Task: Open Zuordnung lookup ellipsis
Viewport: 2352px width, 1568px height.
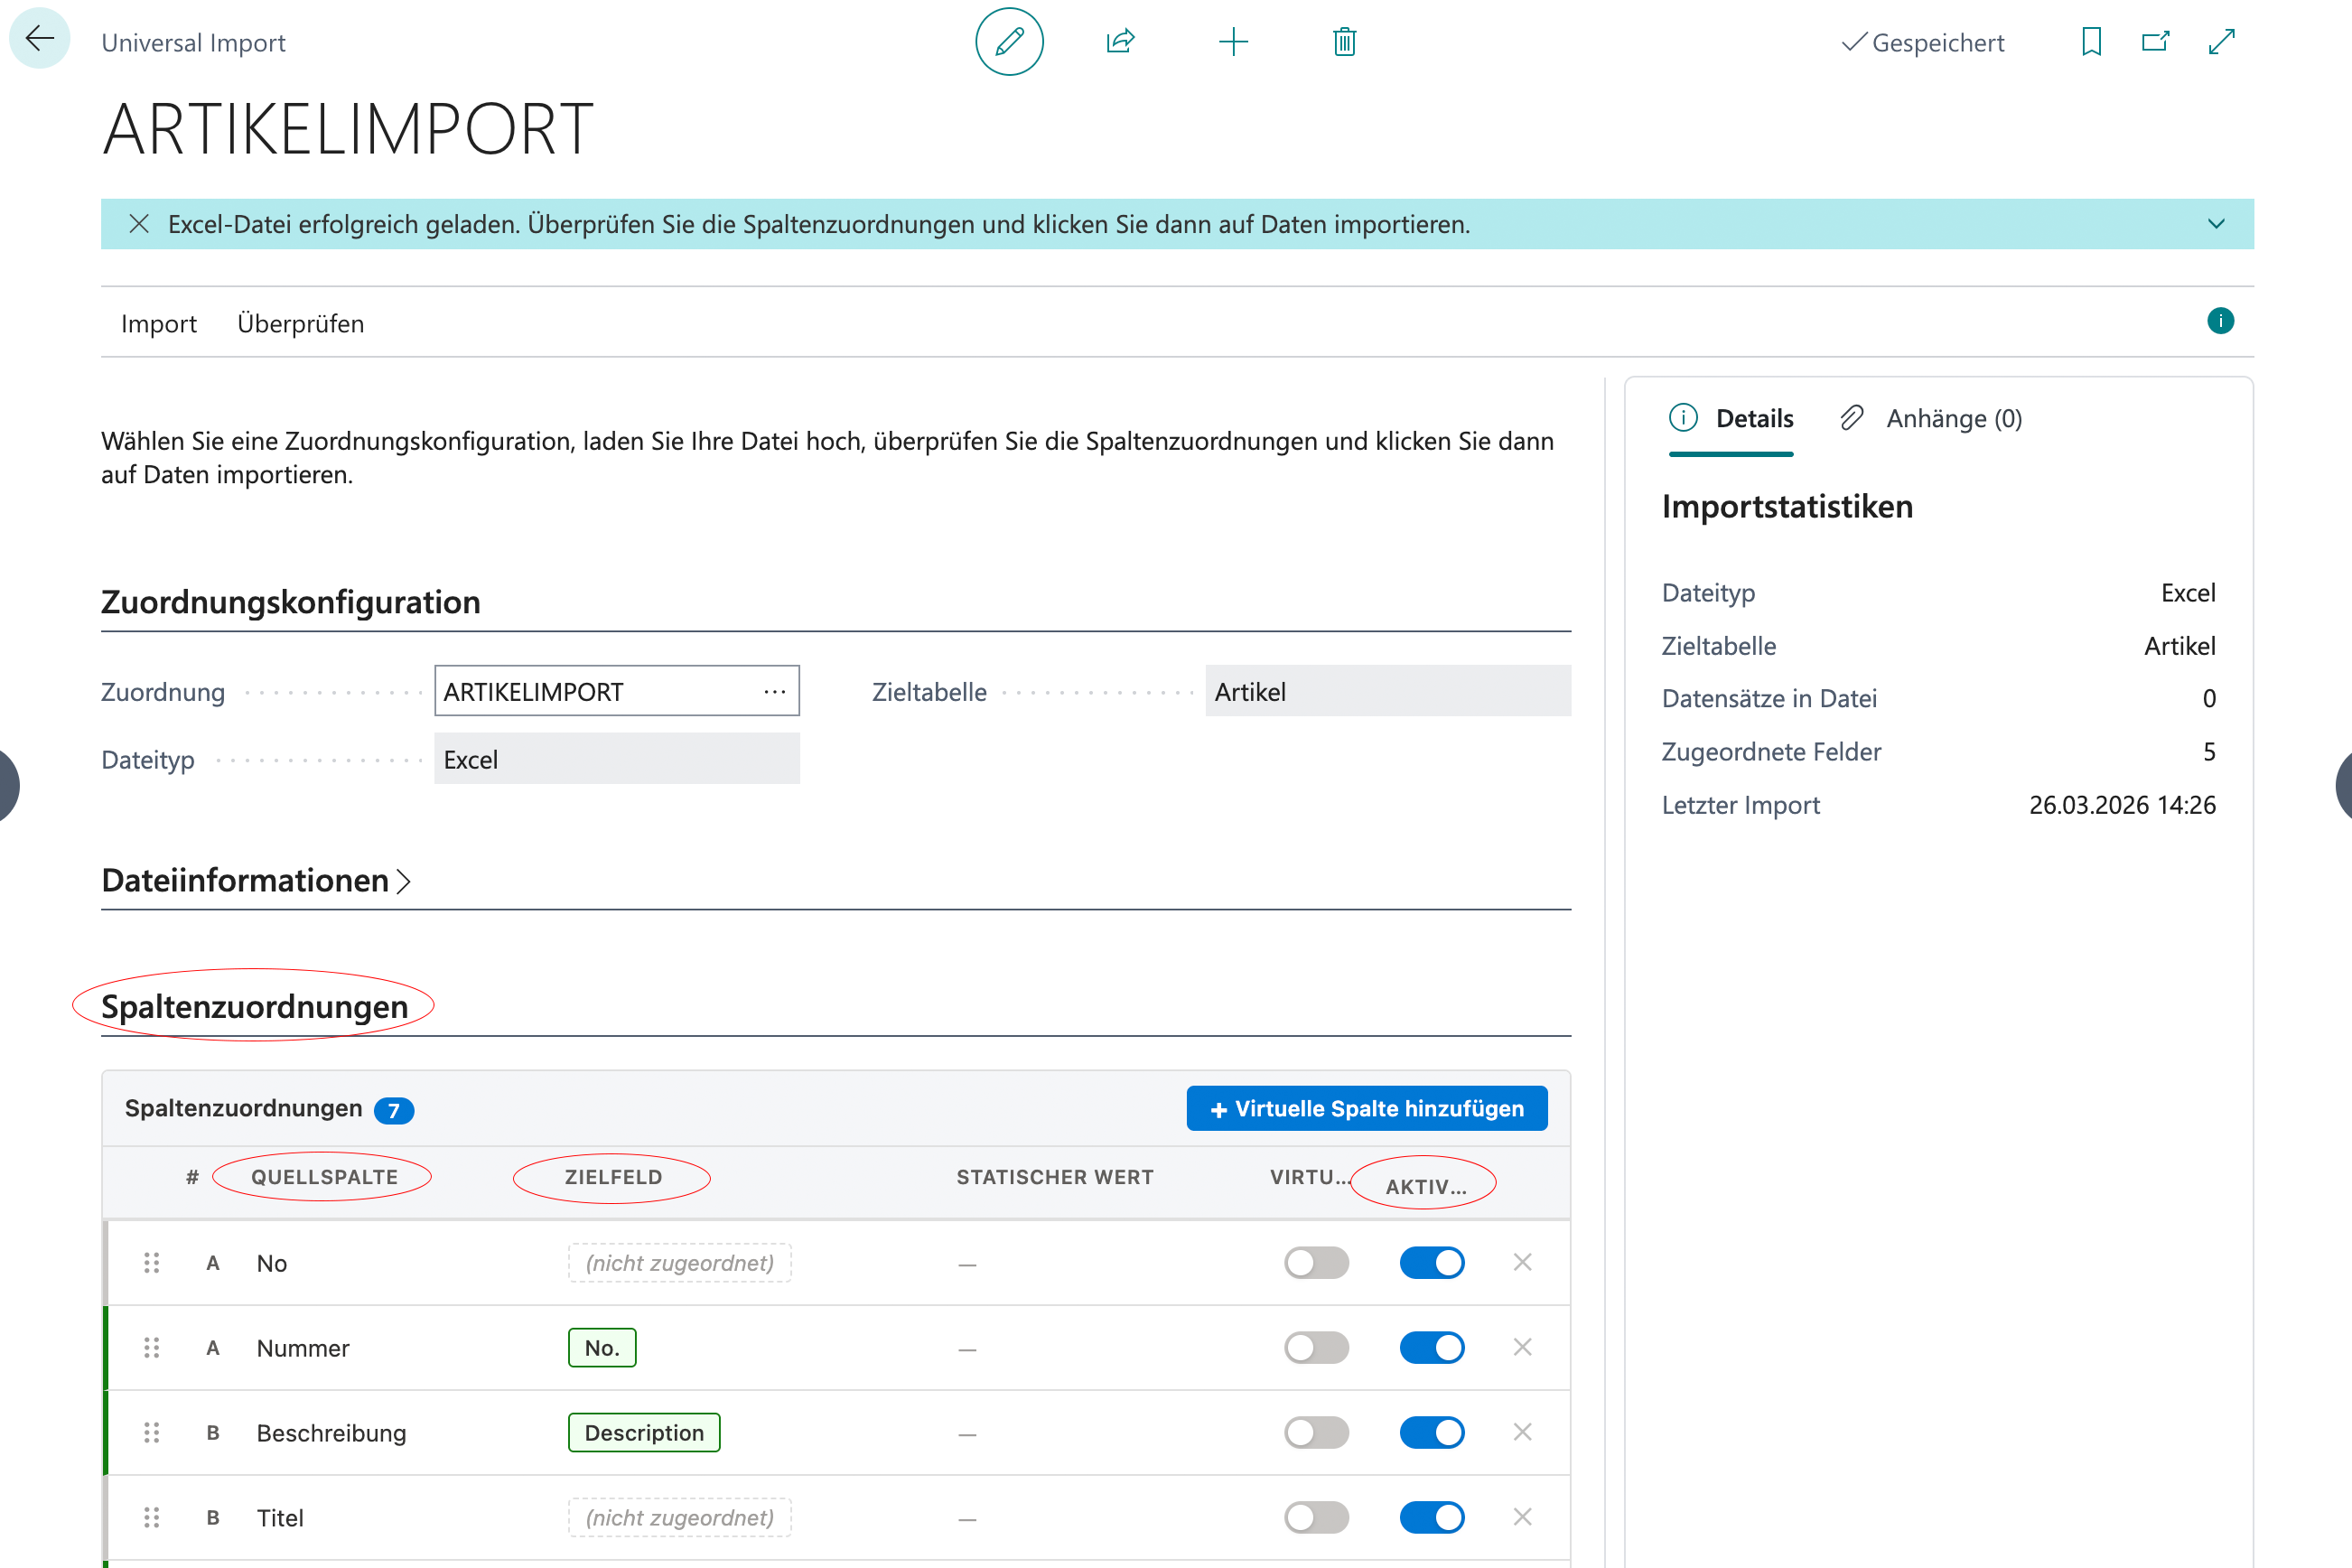Action: tap(774, 692)
